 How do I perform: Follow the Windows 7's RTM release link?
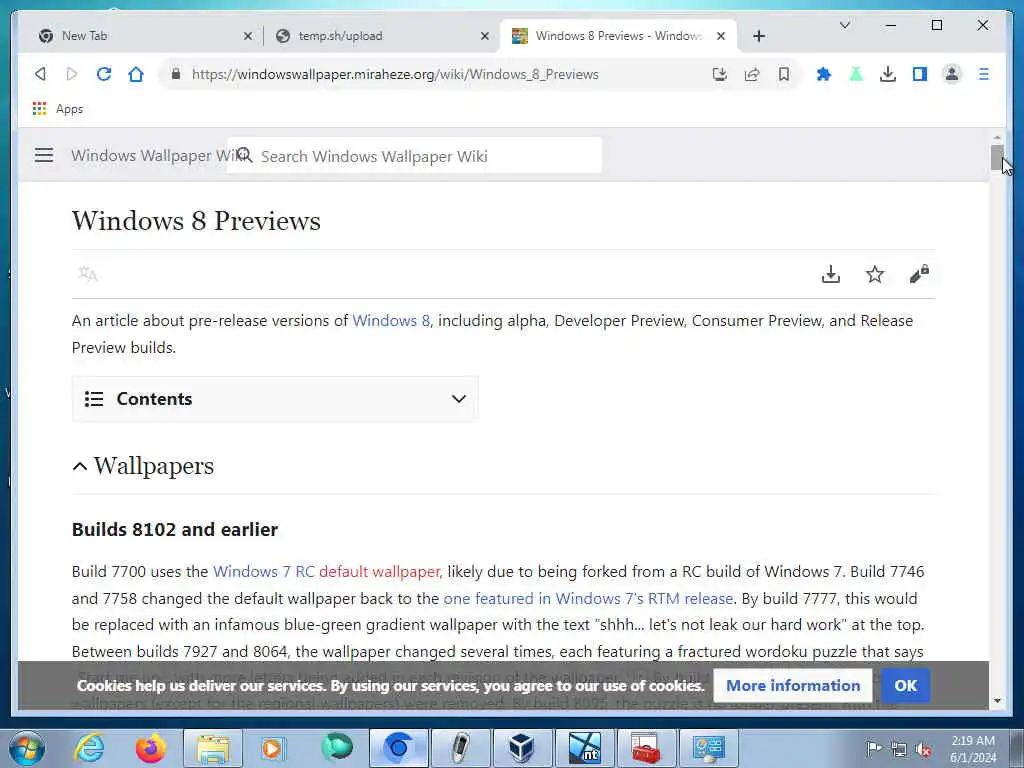(x=588, y=598)
